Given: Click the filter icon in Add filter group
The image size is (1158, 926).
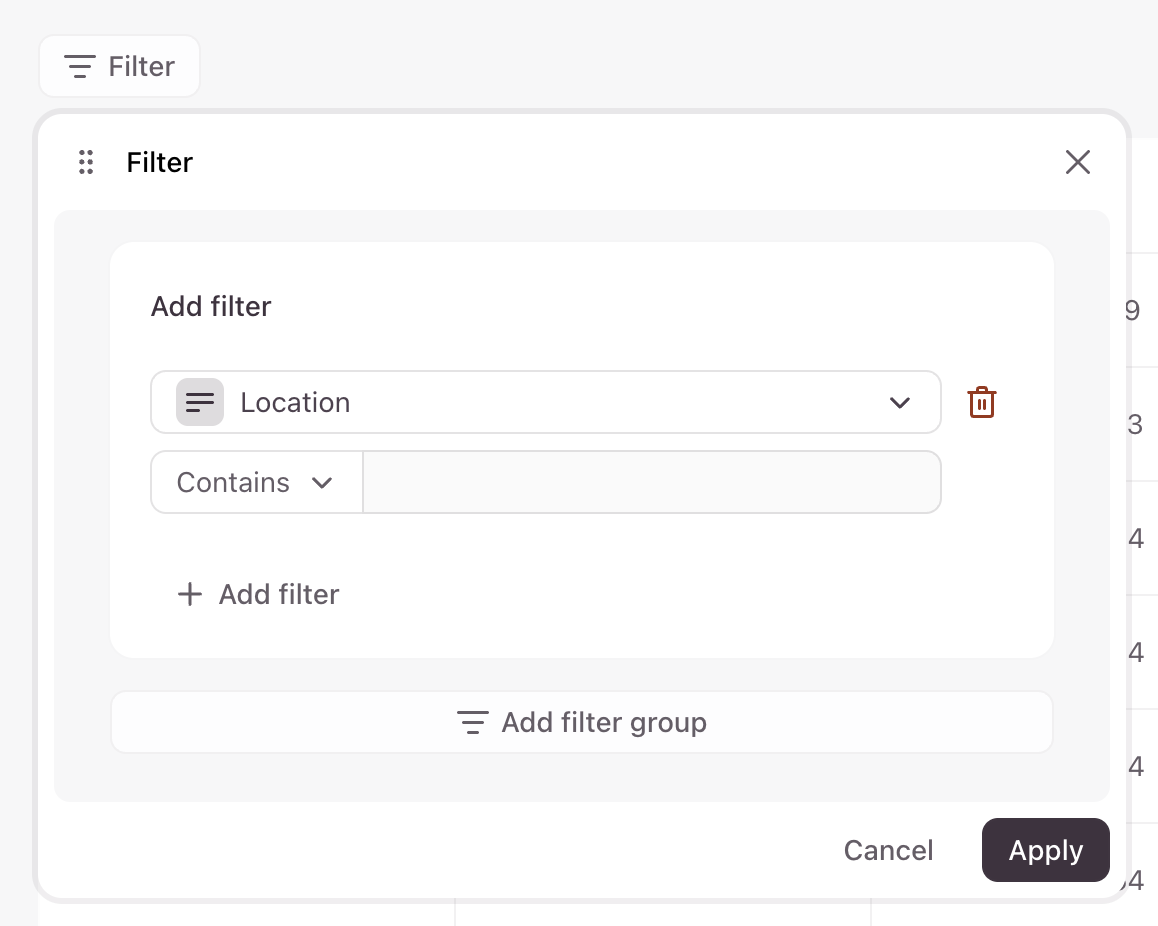Looking at the screenshot, I should [x=472, y=722].
